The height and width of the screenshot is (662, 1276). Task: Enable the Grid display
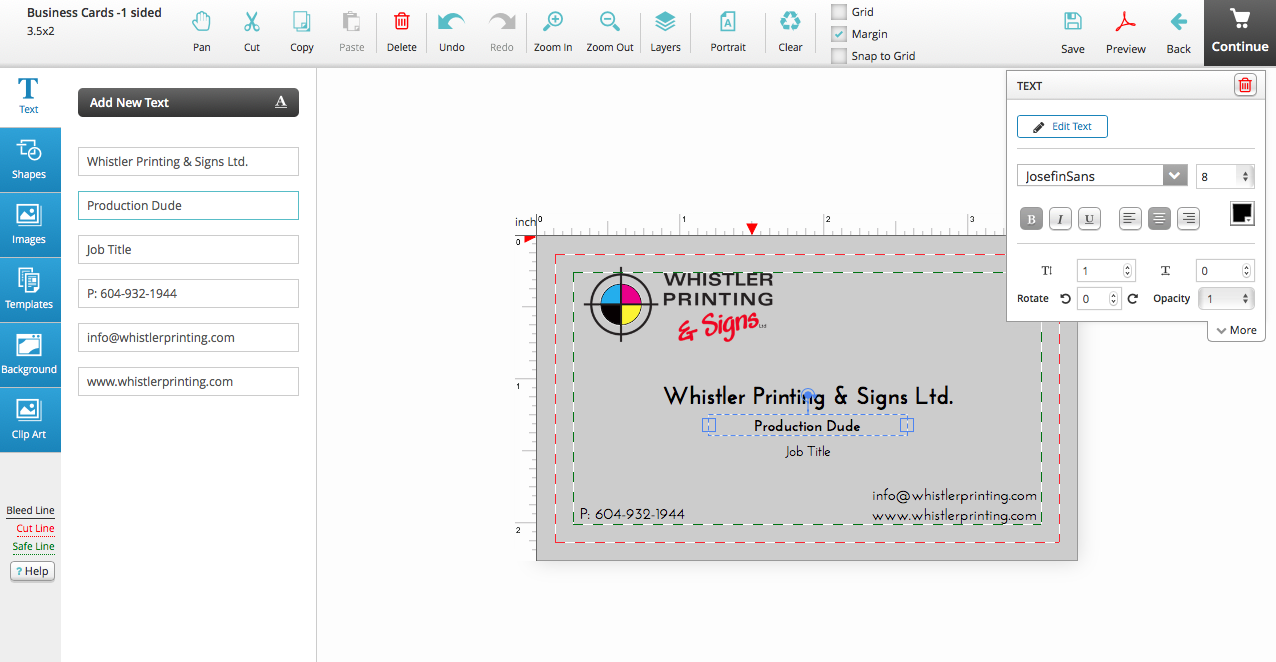click(x=838, y=11)
